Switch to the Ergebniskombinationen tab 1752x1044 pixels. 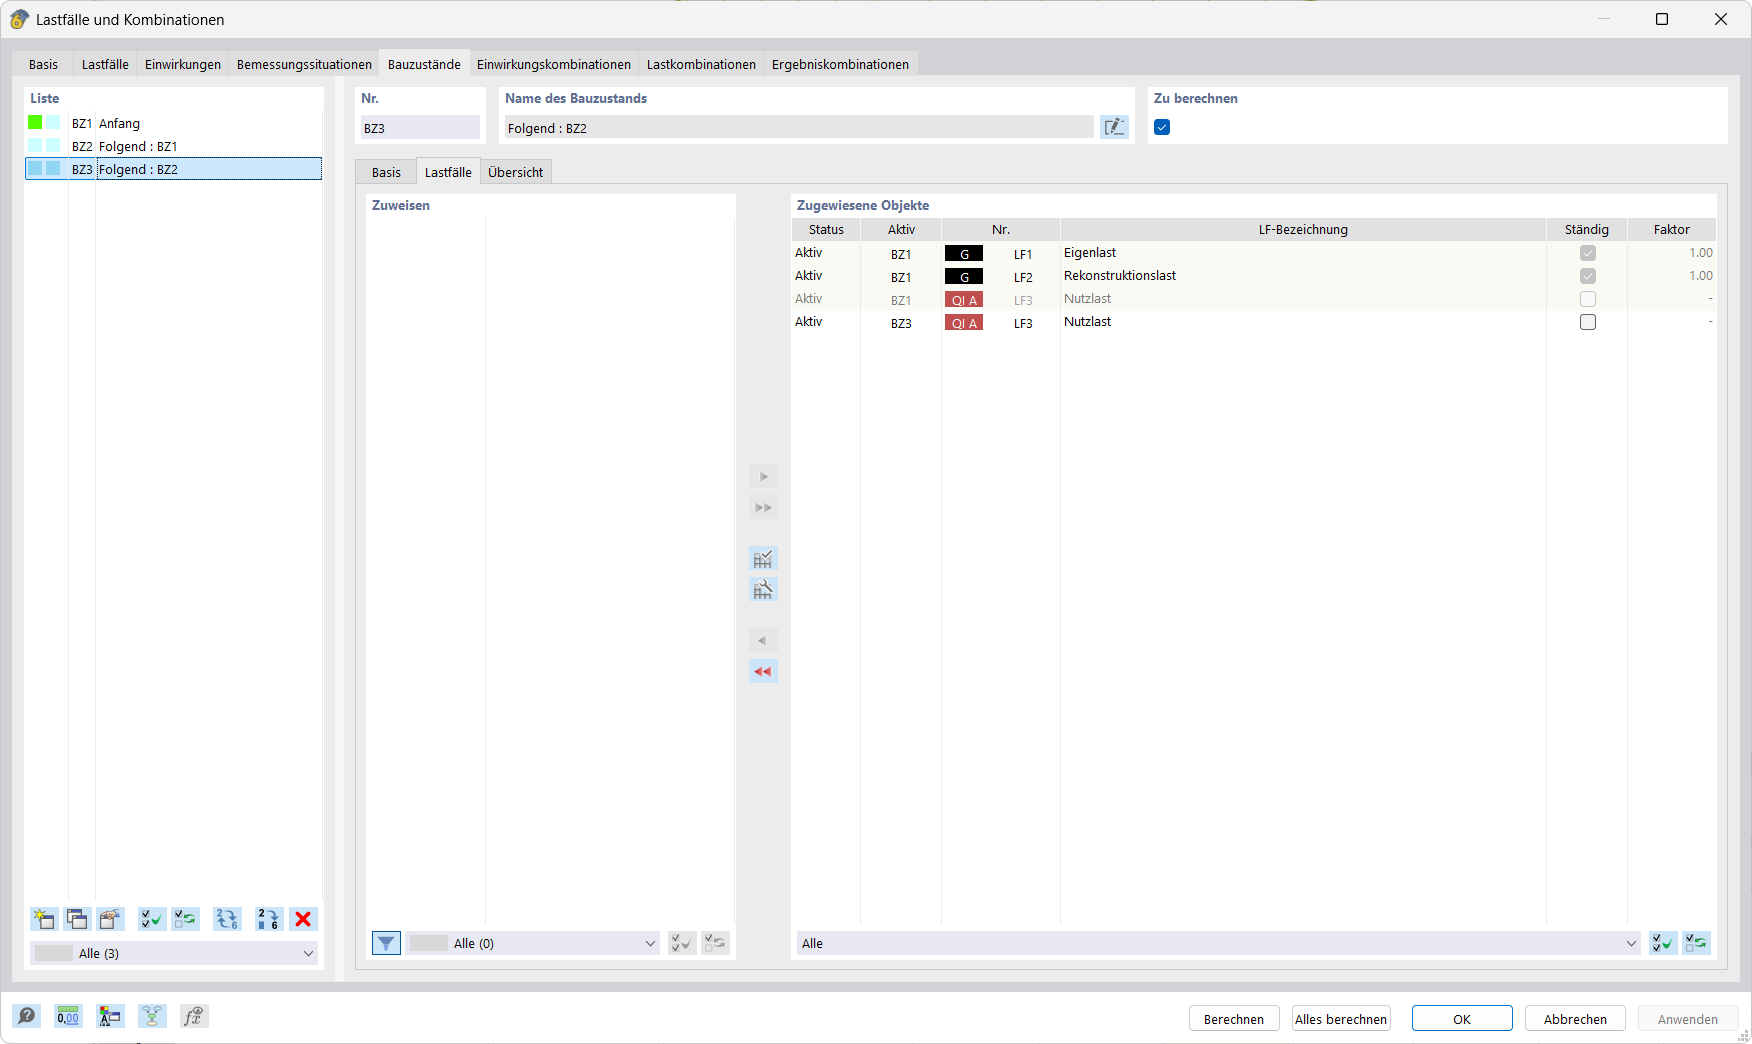[x=839, y=63]
